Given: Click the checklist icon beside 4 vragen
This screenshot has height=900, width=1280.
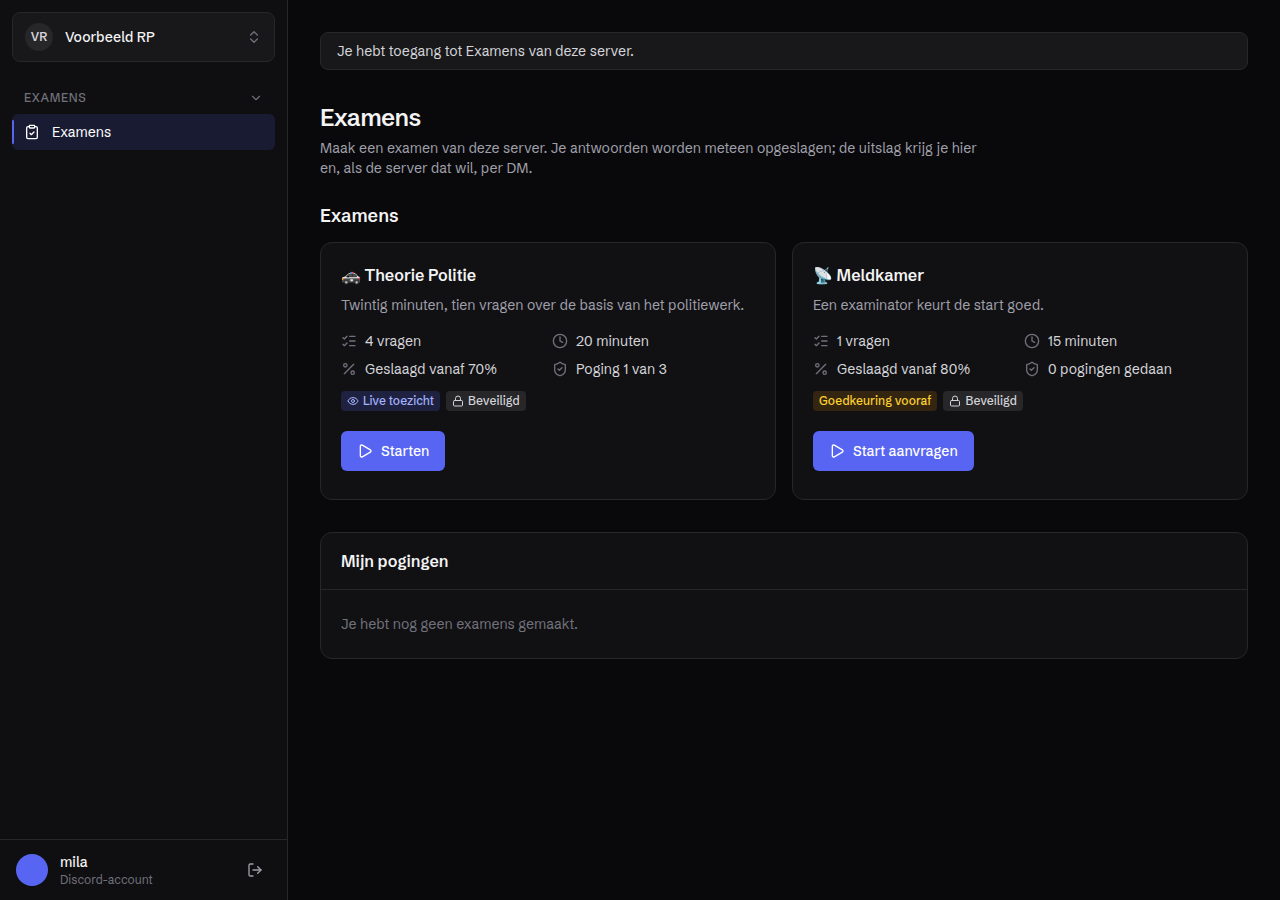Looking at the screenshot, I should [x=349, y=341].
